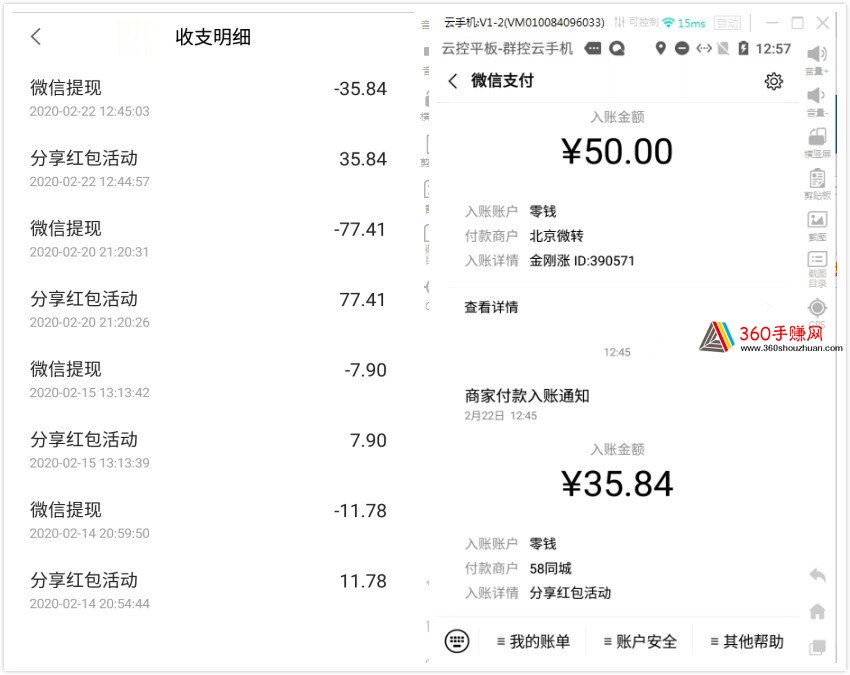
Task: Click 金刚涨 ID:390571 detail text
Action: tap(582, 261)
